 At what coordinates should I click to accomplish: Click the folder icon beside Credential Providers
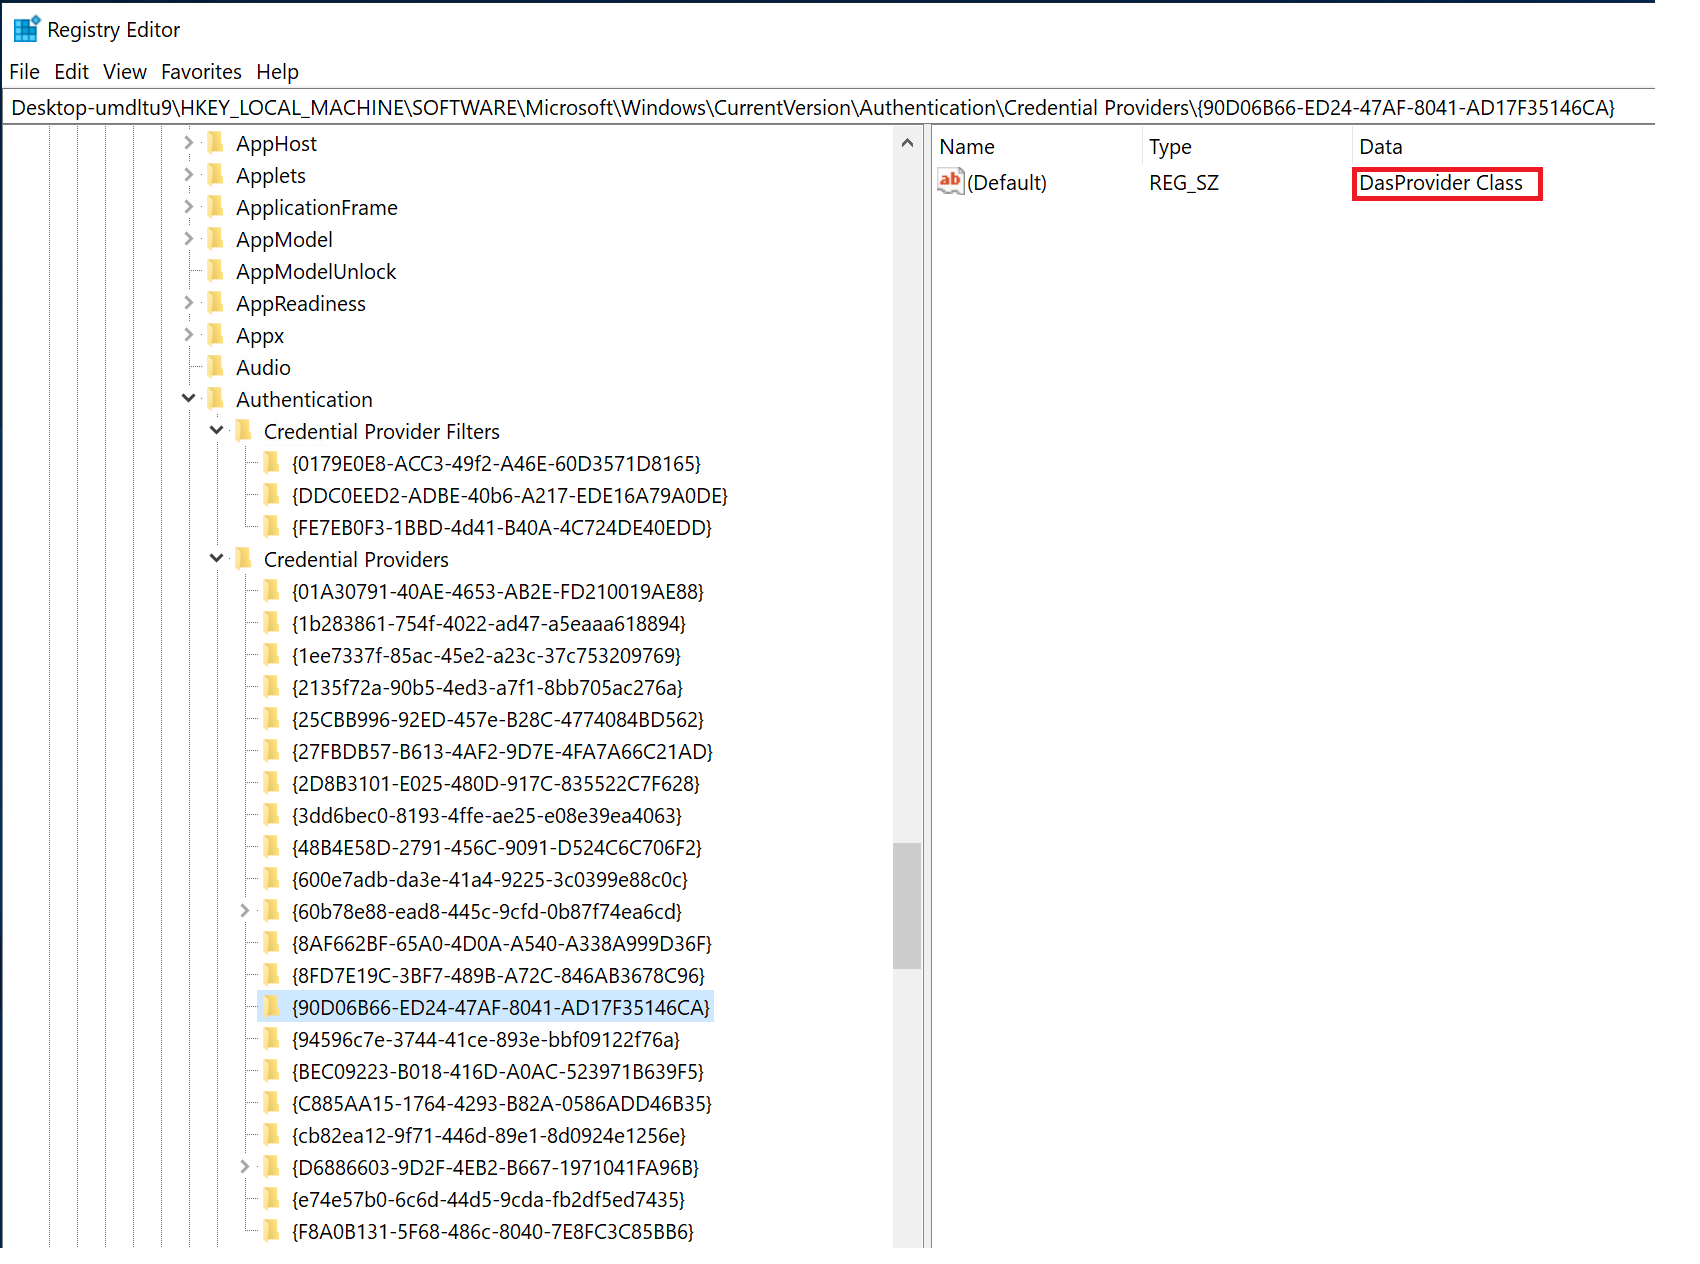(x=244, y=559)
